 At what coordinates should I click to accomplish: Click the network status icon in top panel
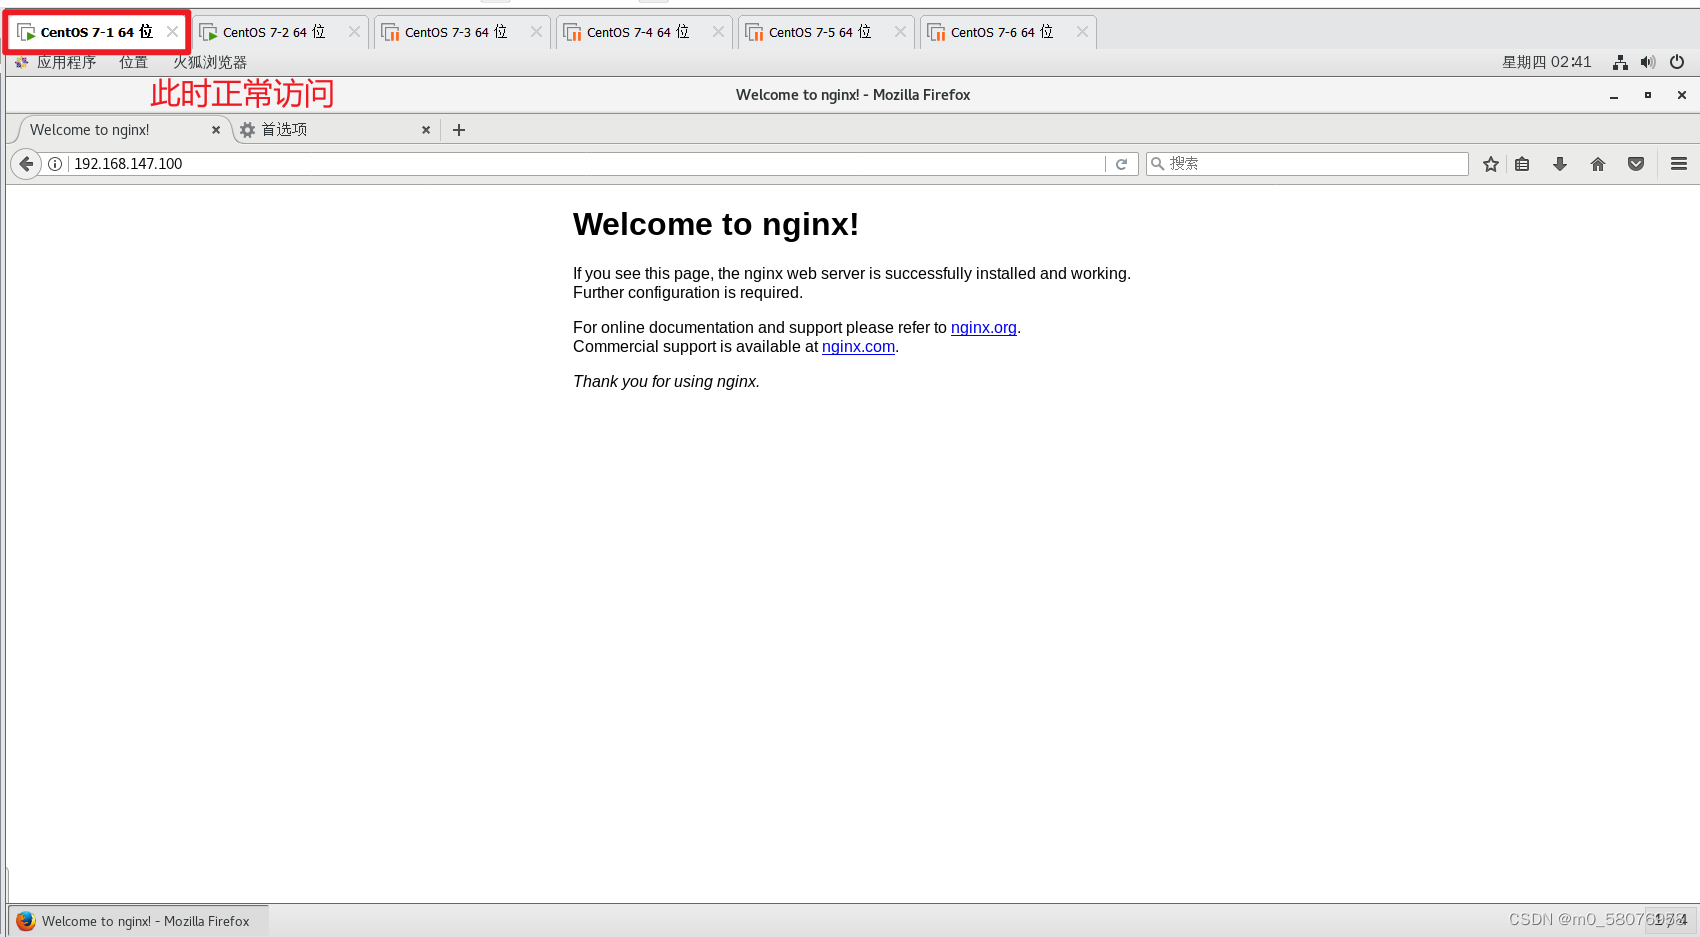pyautogui.click(x=1620, y=62)
